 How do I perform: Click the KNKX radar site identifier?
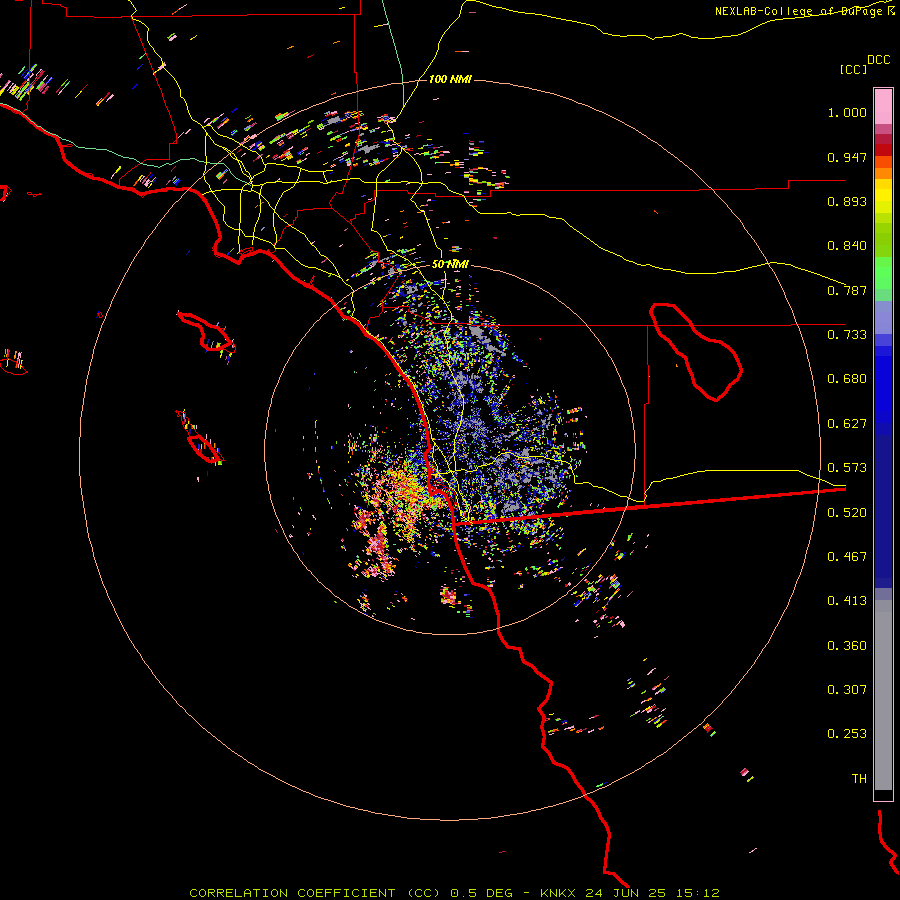click(x=557, y=893)
